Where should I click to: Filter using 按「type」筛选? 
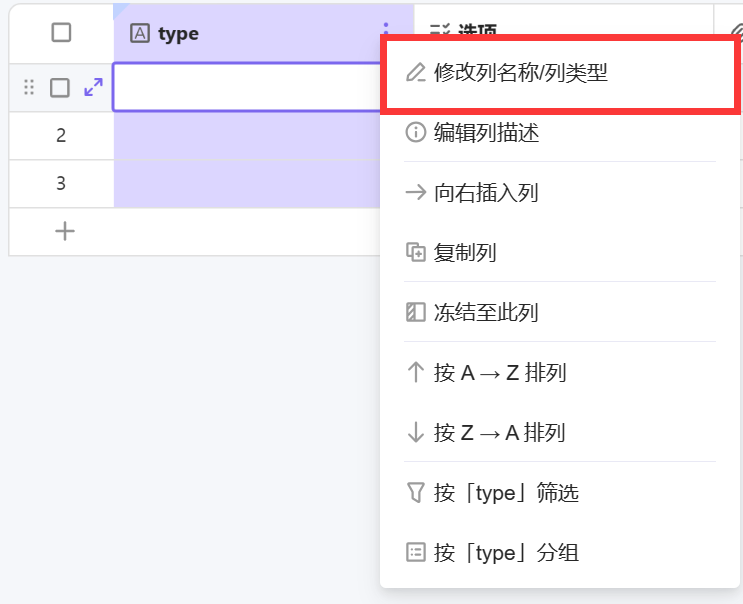pos(506,493)
